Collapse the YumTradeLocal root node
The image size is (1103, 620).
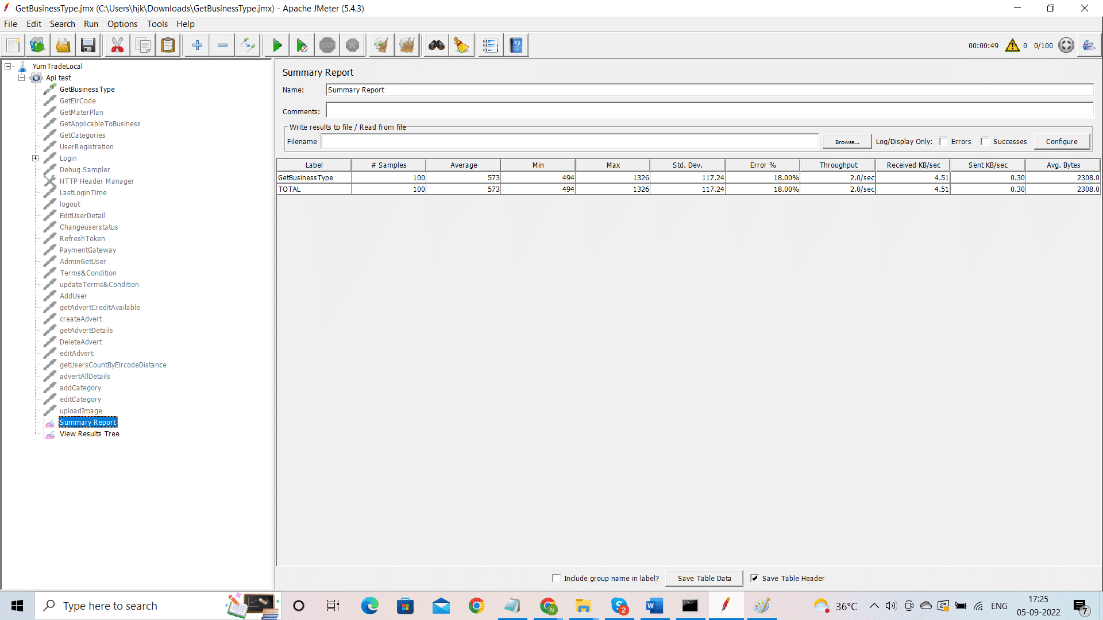pos(7,66)
